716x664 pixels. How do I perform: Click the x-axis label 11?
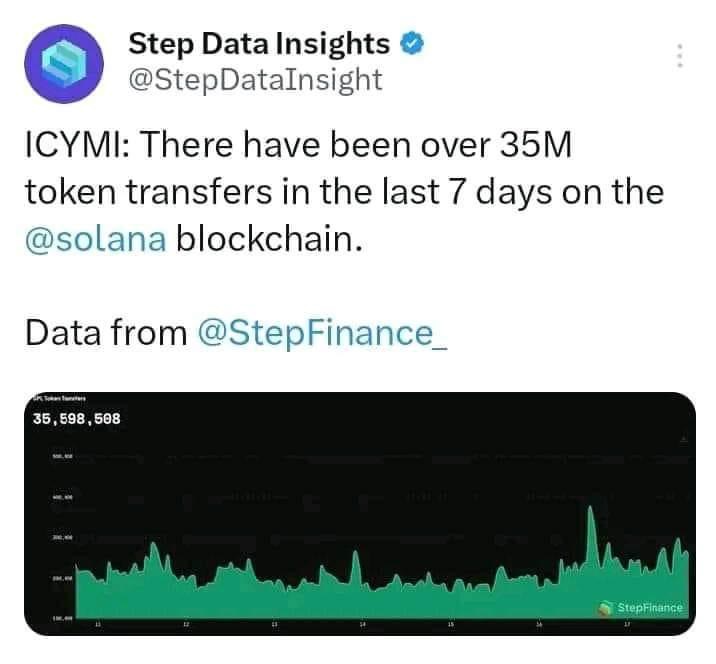(98, 625)
